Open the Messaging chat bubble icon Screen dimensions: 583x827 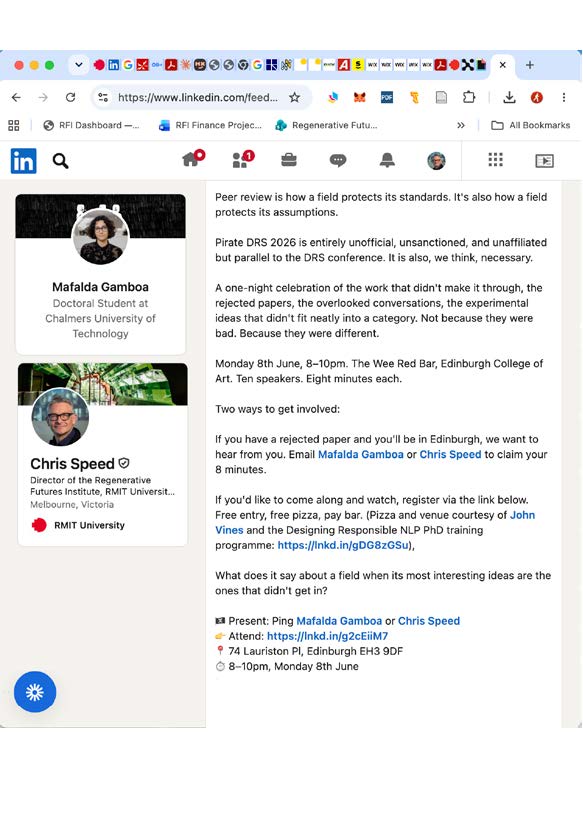tap(338, 160)
